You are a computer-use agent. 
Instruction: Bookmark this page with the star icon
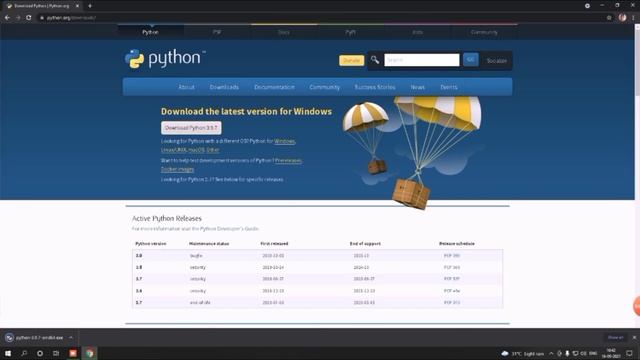click(609, 18)
